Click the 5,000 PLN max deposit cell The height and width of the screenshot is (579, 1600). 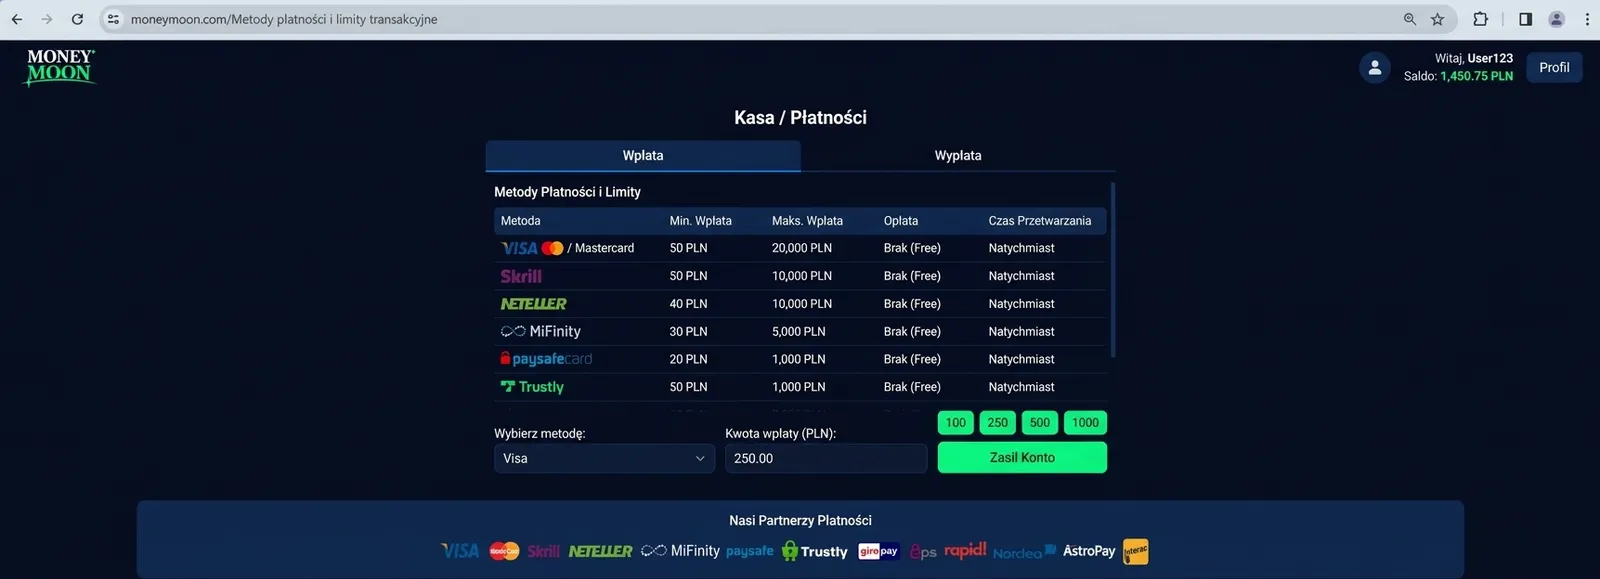pyautogui.click(x=799, y=331)
